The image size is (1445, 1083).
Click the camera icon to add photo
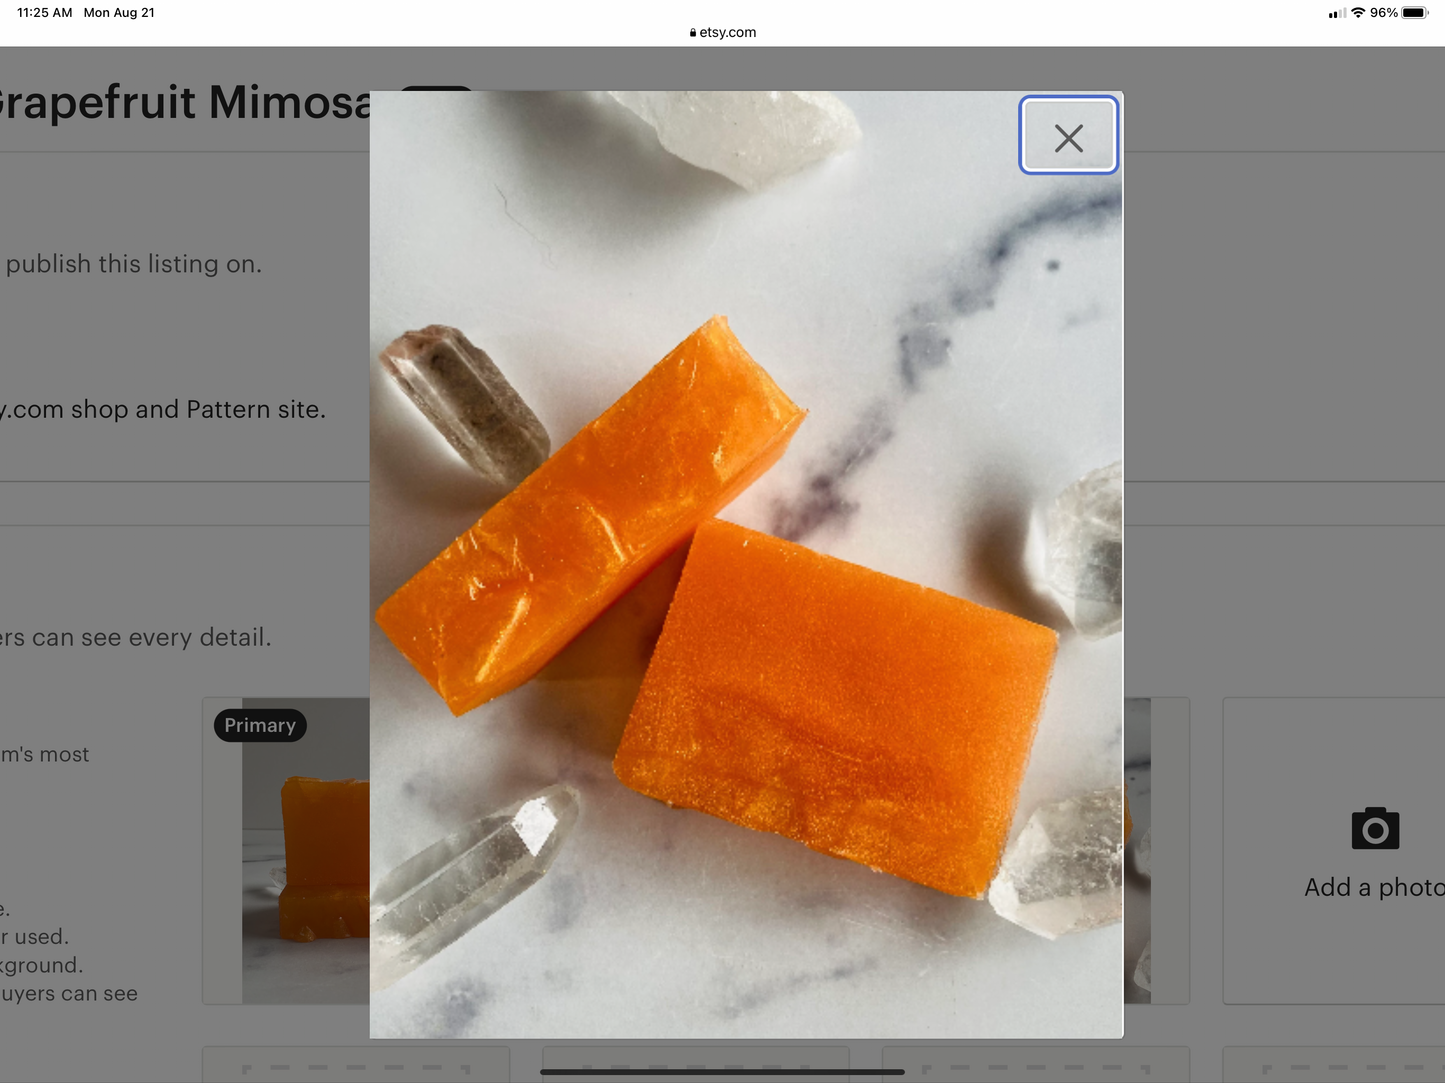pyautogui.click(x=1375, y=829)
